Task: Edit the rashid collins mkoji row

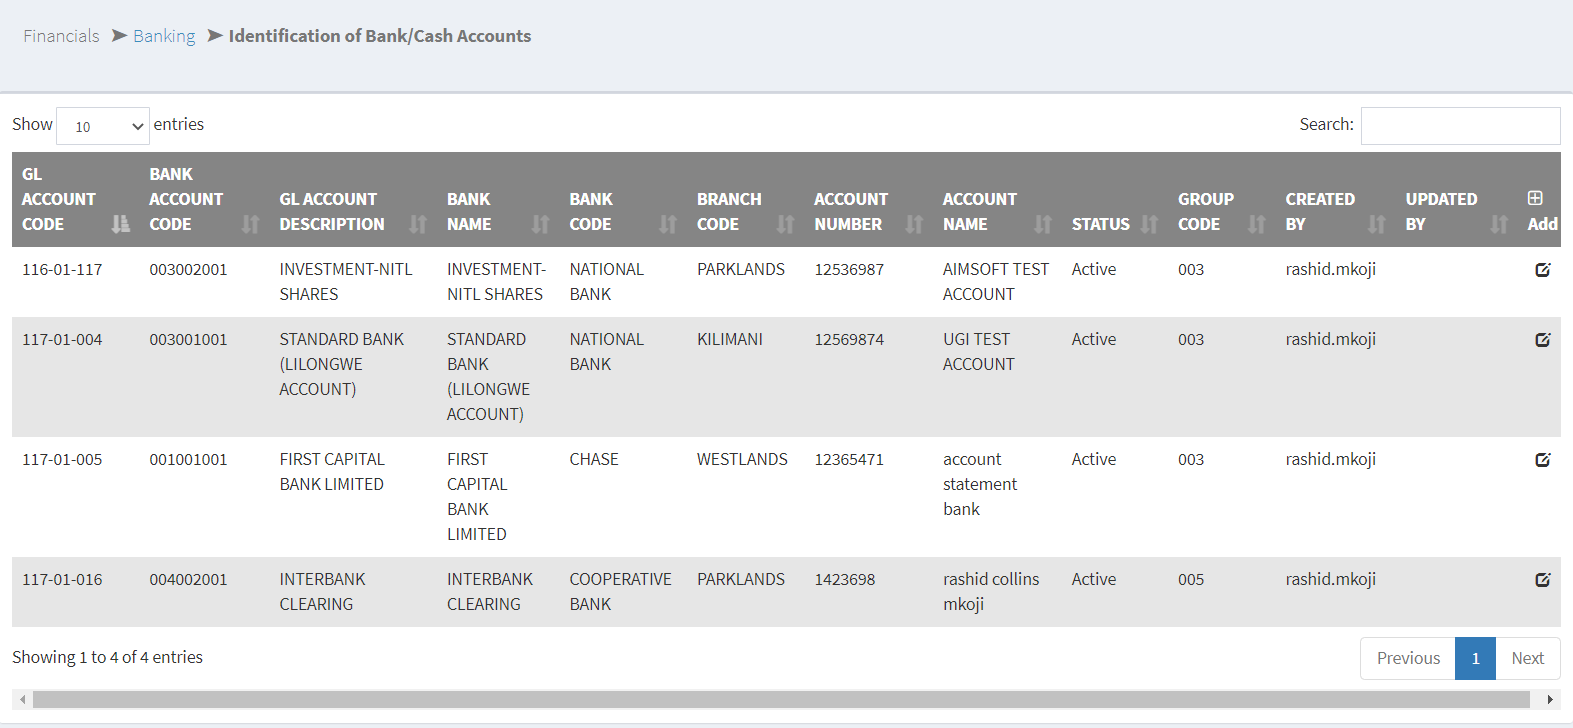Action: pos(1542,580)
